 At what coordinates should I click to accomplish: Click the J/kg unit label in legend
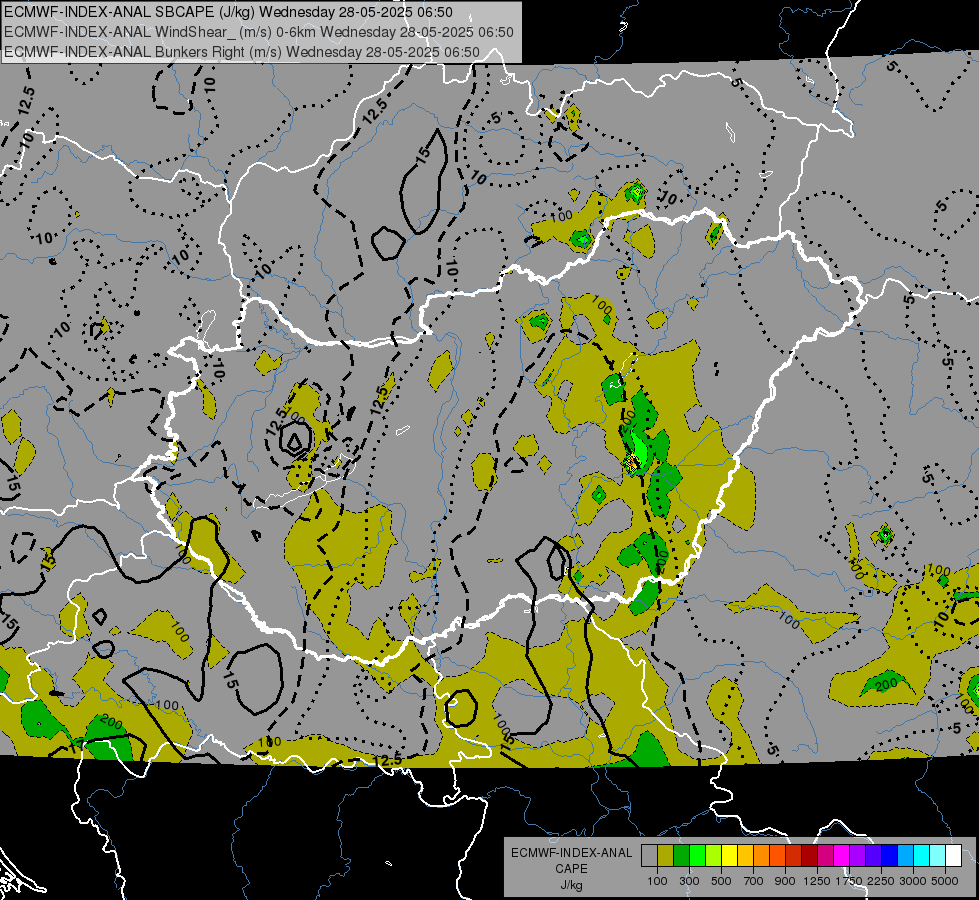[571, 885]
